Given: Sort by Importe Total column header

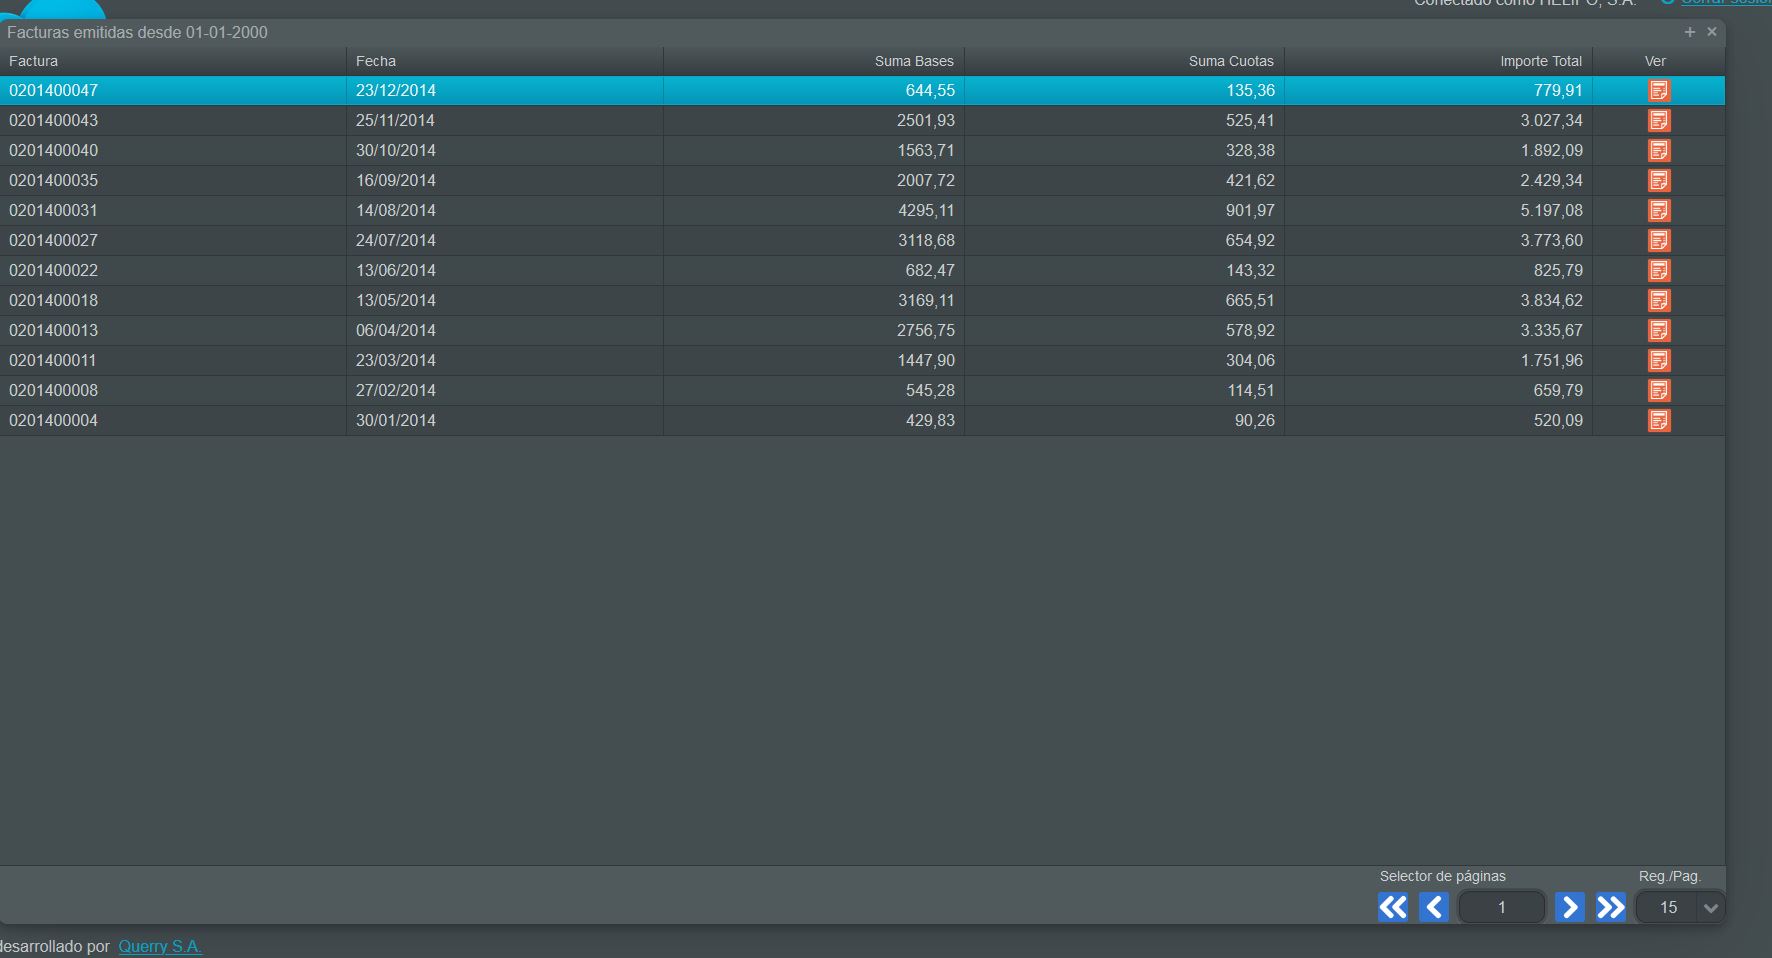Looking at the screenshot, I should coord(1540,61).
